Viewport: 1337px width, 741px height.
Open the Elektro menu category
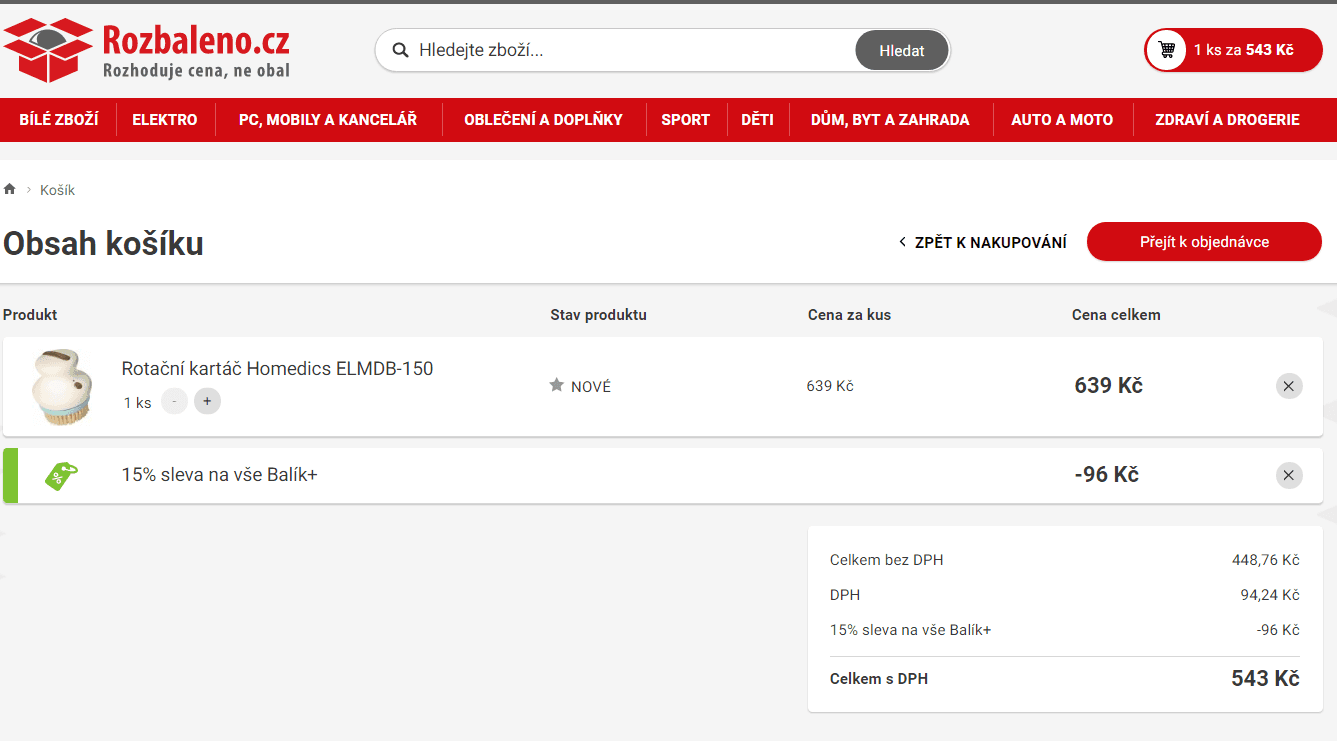pyautogui.click(x=165, y=120)
